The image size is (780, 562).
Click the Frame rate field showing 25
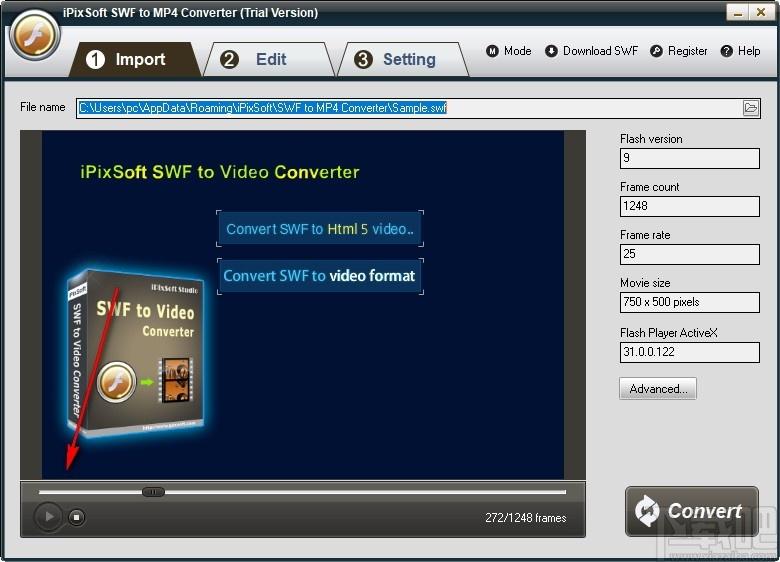pyautogui.click(x=689, y=254)
